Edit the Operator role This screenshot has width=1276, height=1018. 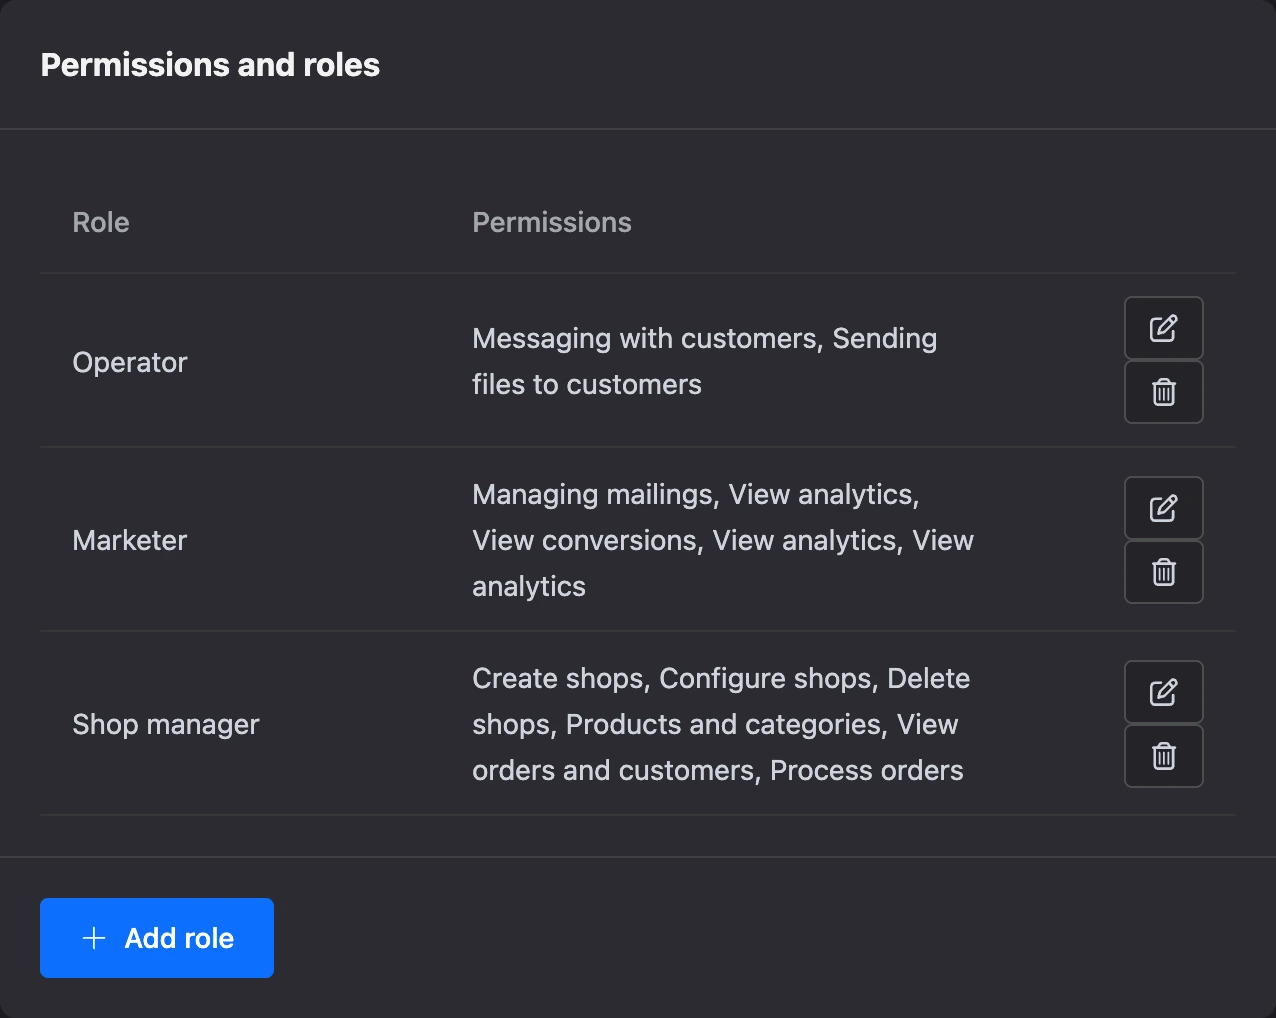click(1164, 328)
